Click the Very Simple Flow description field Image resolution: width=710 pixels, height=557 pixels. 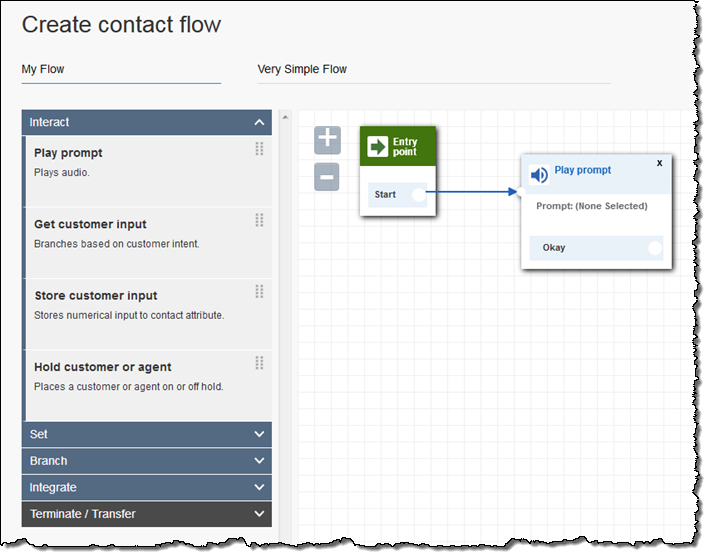pyautogui.click(x=433, y=69)
